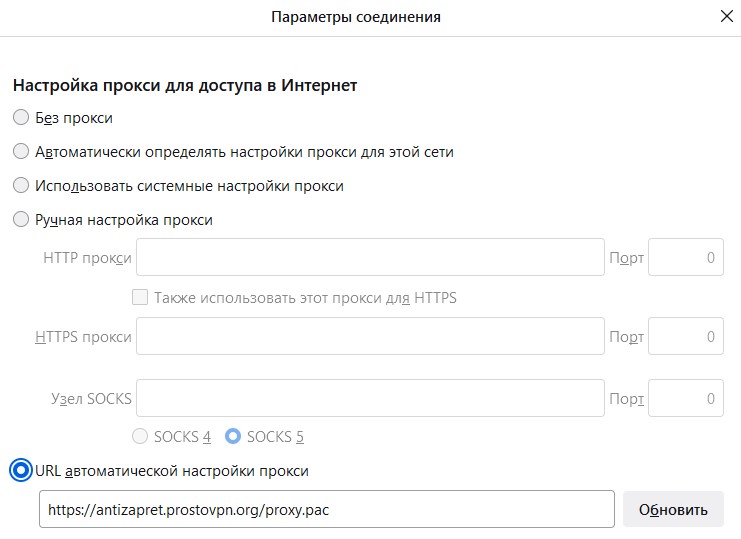The image size is (741, 539).
Task: Select "Использовать системные настройки прокси" radio
Action: tap(21, 186)
